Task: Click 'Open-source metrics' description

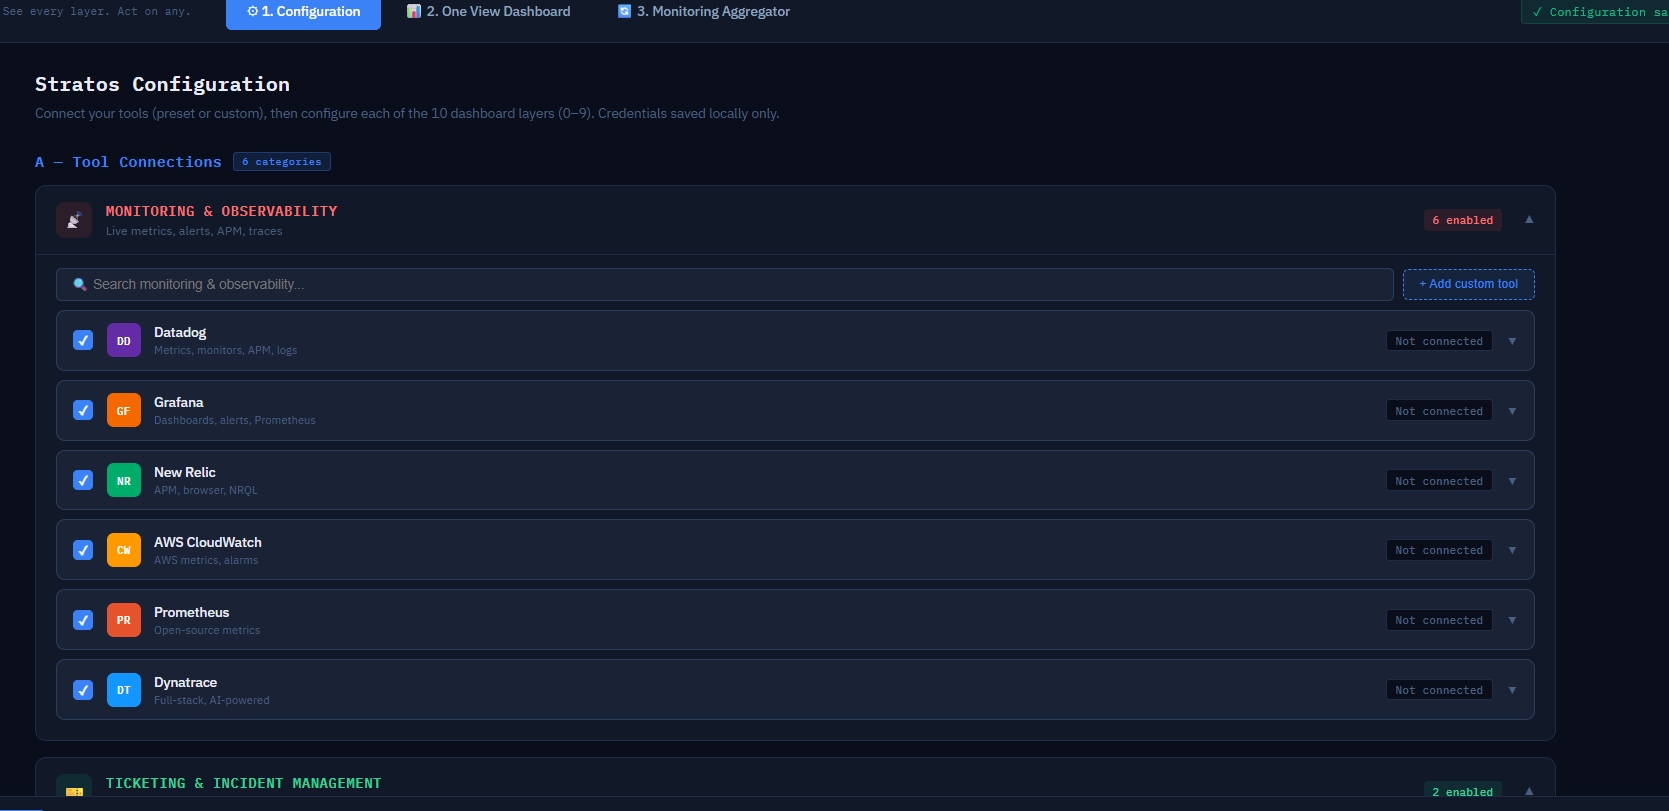Action: coord(207,631)
